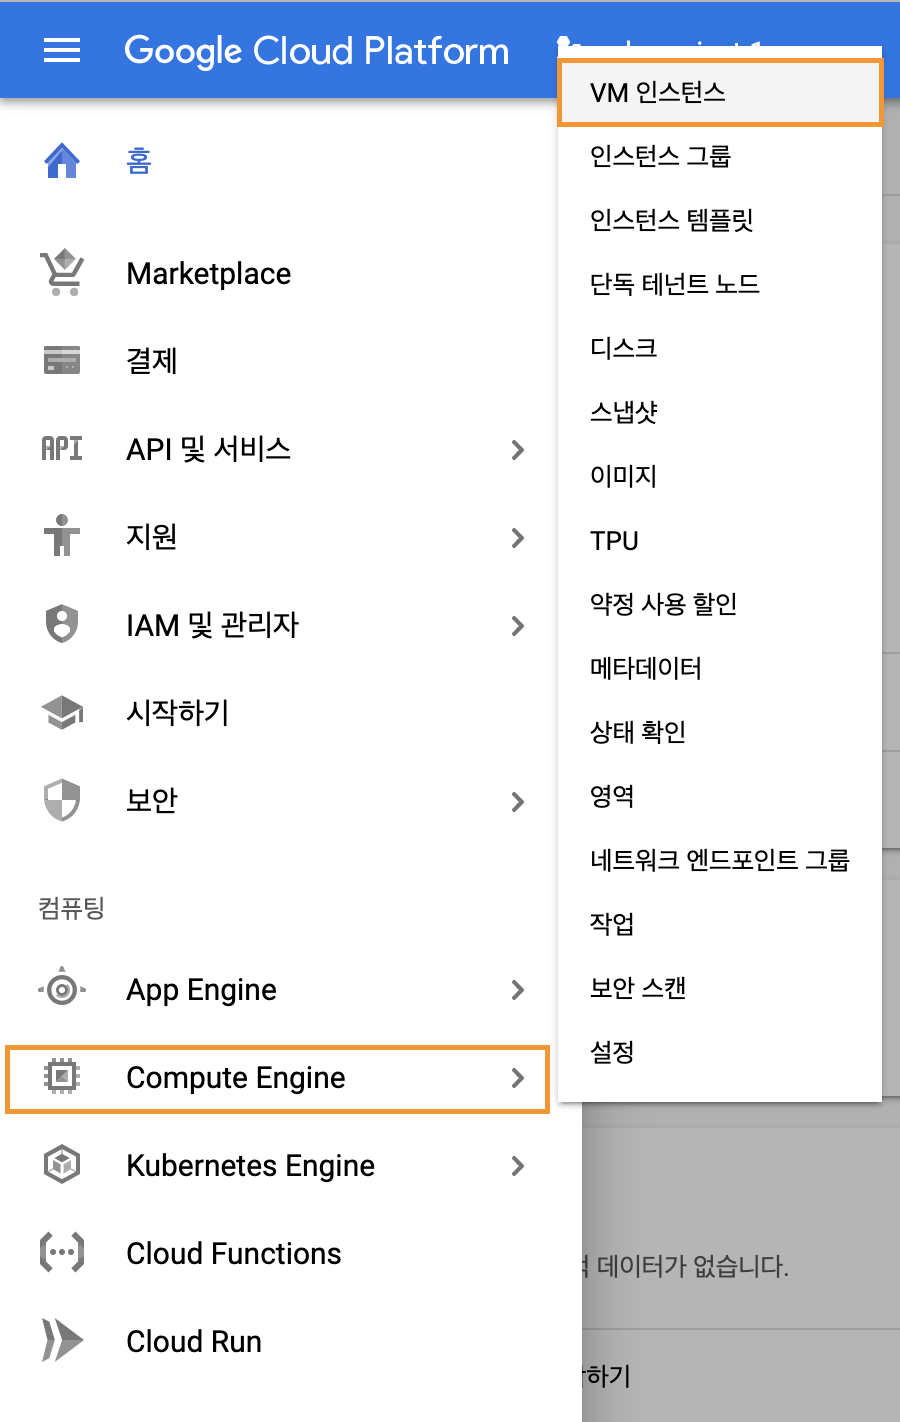The height and width of the screenshot is (1422, 900).
Task: Click the API icon
Action: [62, 448]
